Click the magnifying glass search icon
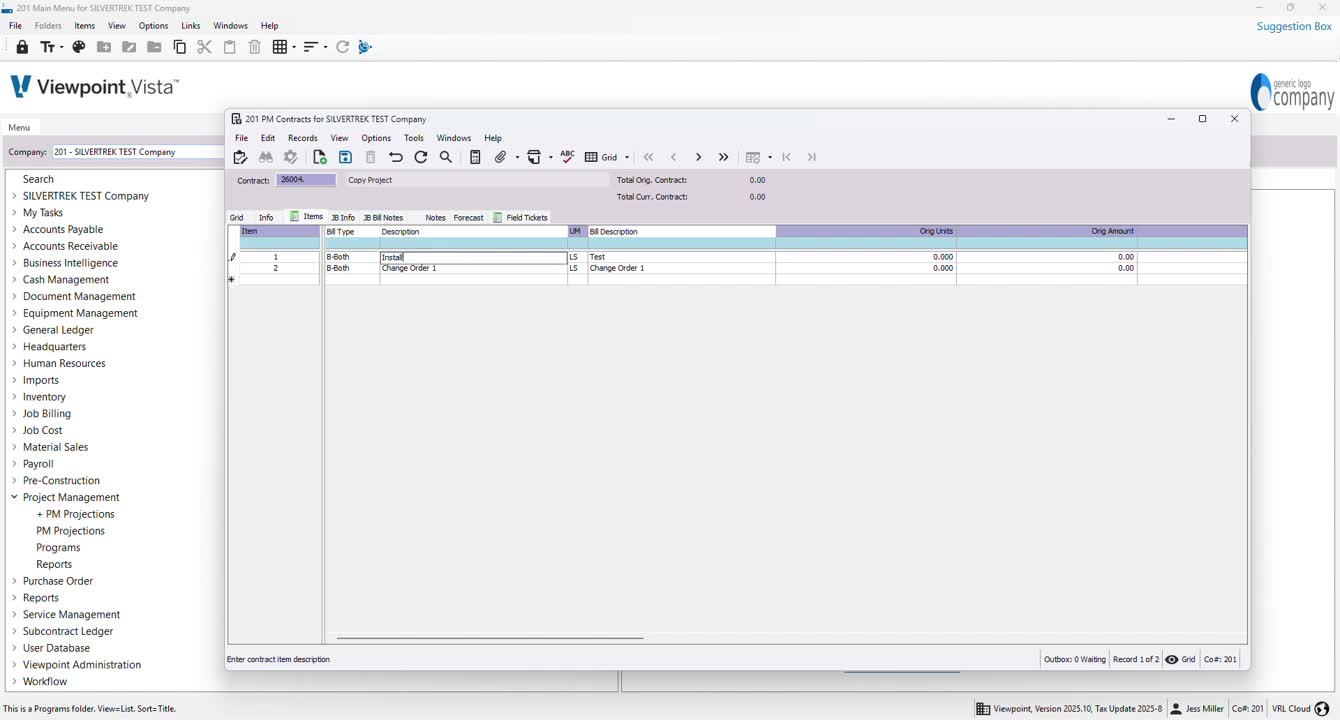 (x=446, y=157)
